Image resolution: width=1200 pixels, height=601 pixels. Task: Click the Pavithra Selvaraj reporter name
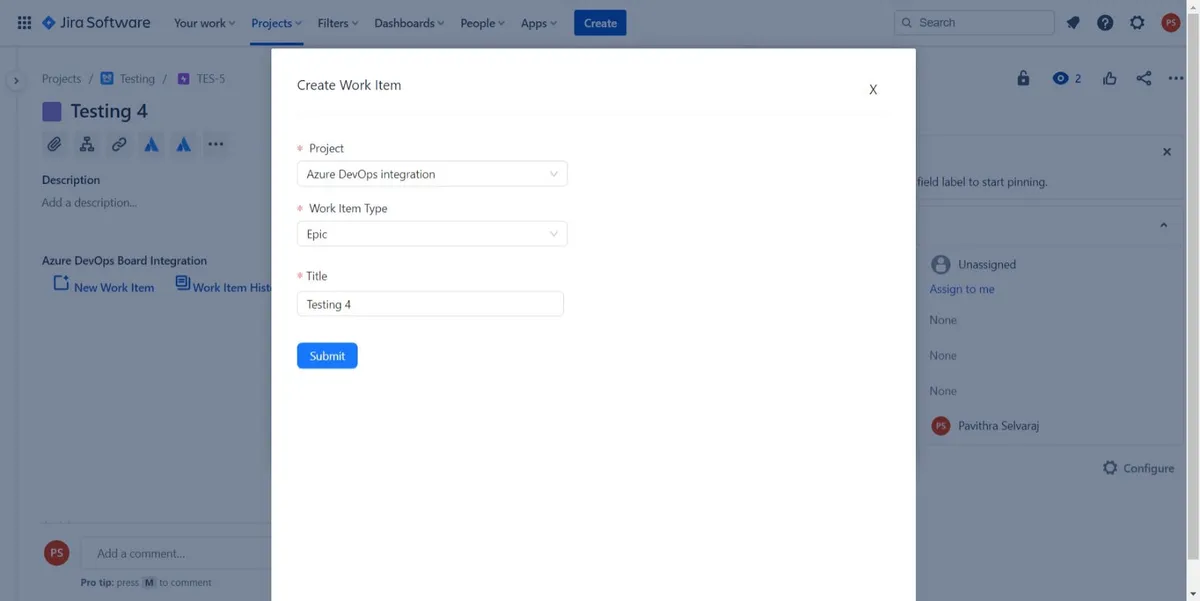pos(999,425)
